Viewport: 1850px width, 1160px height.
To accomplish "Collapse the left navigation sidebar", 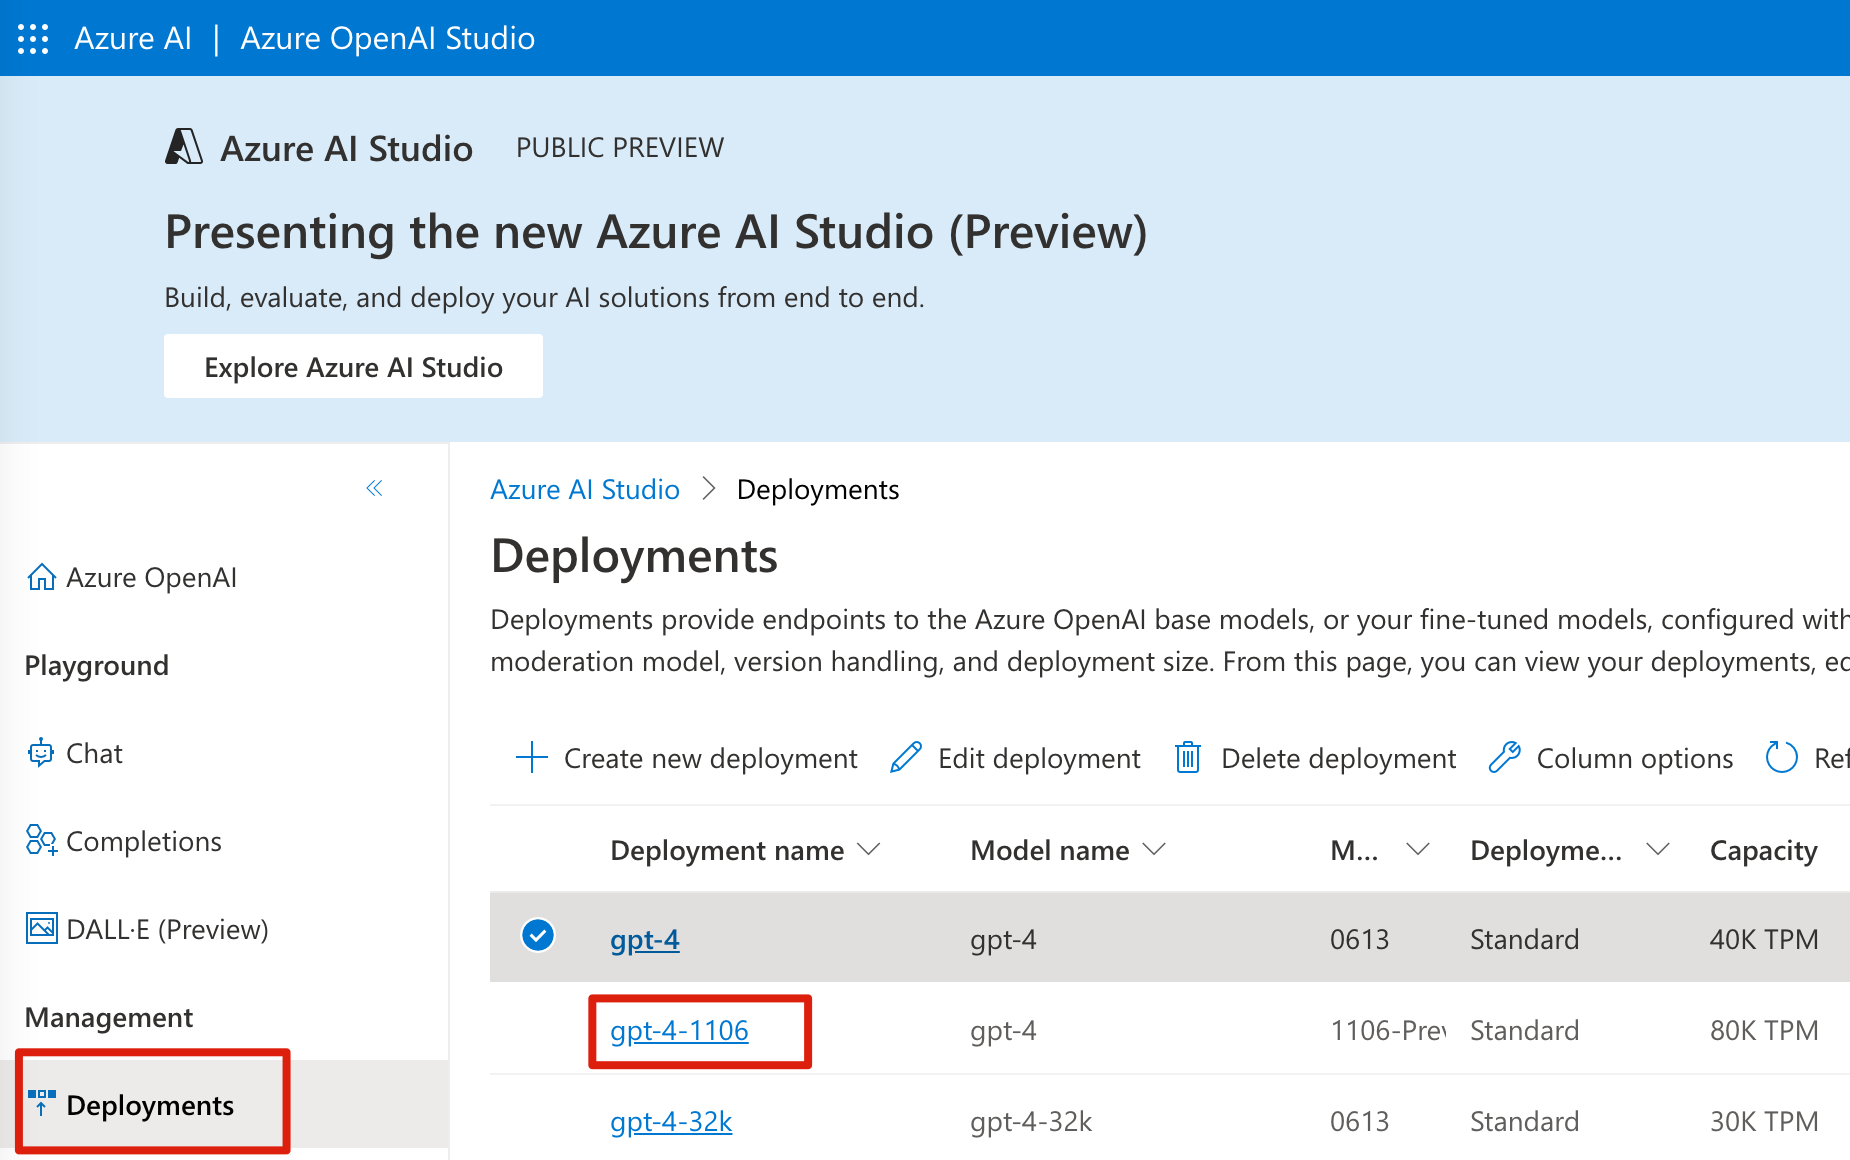I will (x=374, y=488).
